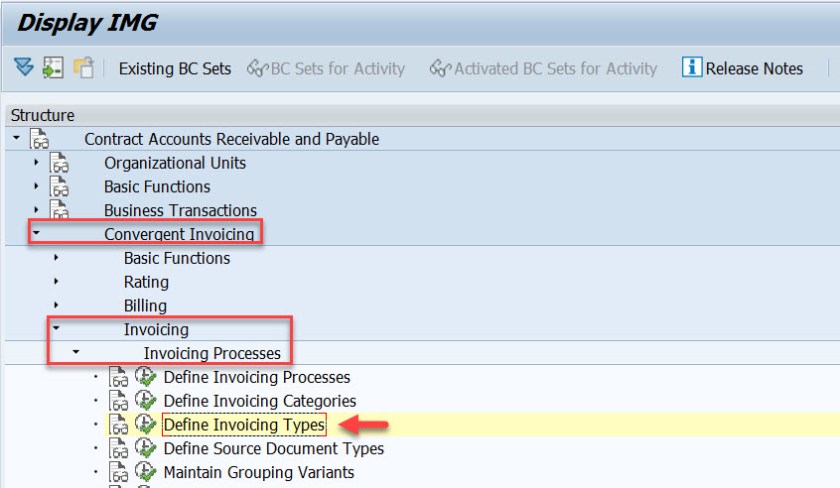Expand the Billing node
This screenshot has width=840, height=488.
click(x=57, y=306)
